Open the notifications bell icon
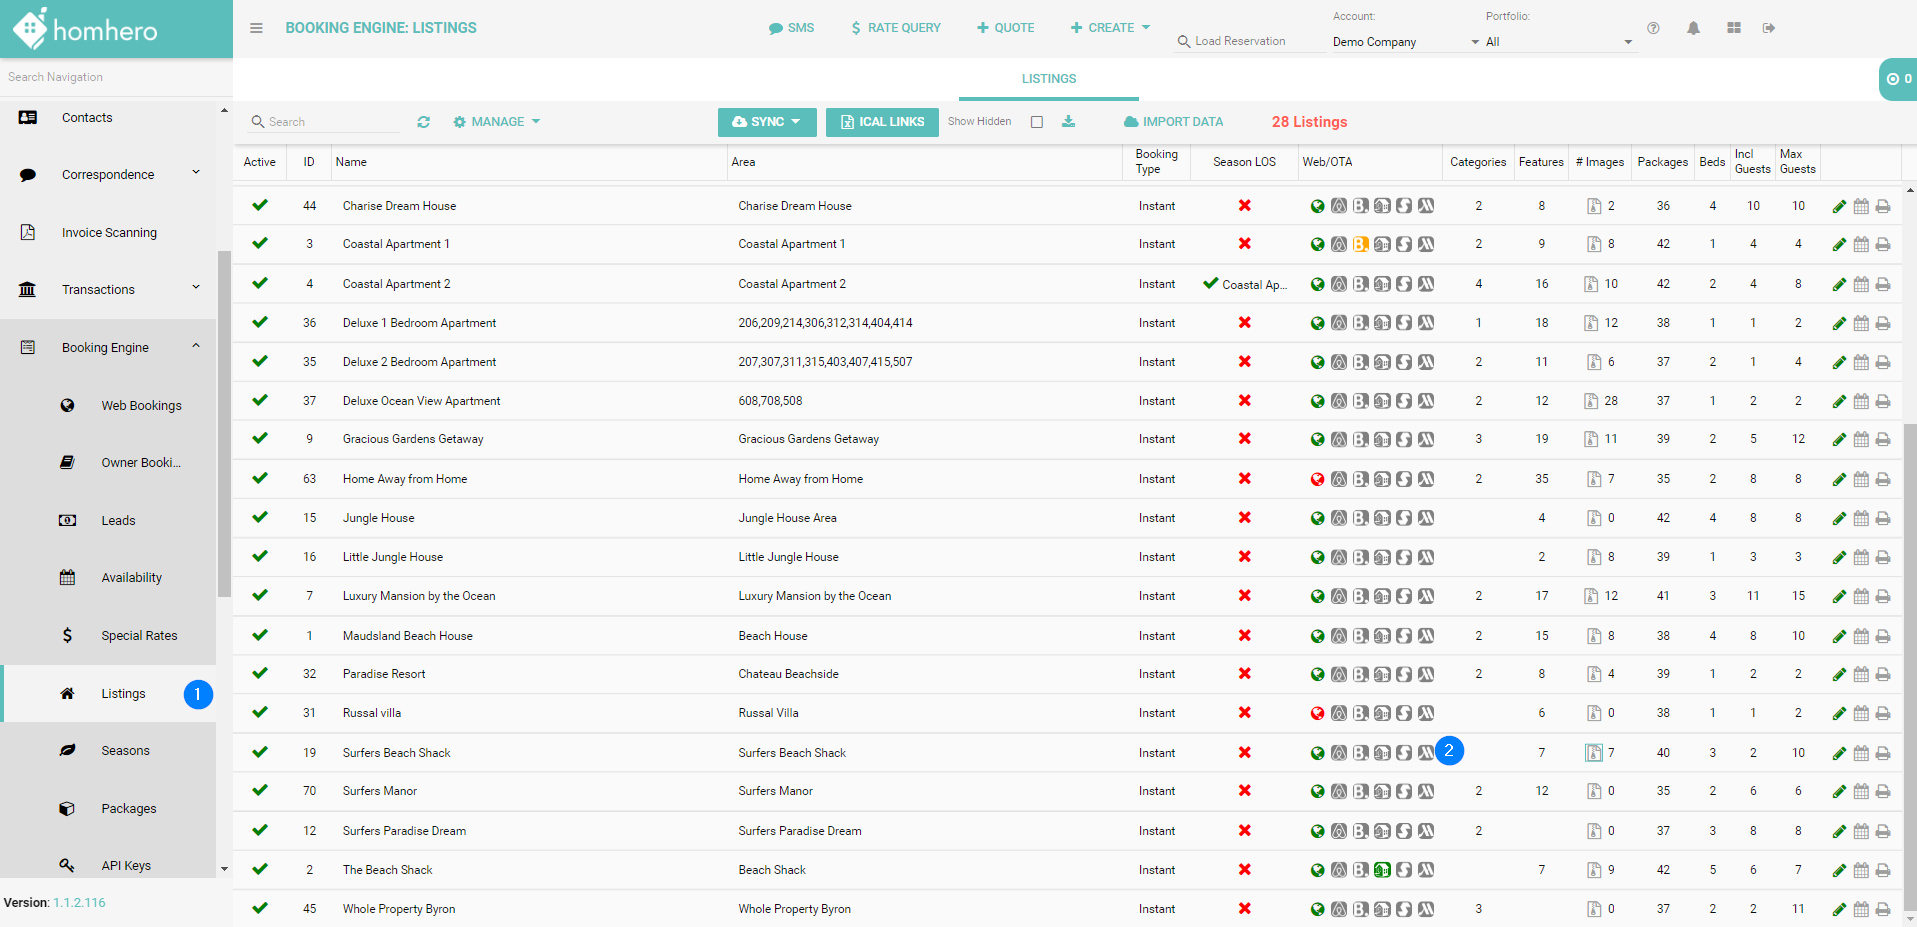Viewport: 1917px width, 927px height. [1693, 28]
